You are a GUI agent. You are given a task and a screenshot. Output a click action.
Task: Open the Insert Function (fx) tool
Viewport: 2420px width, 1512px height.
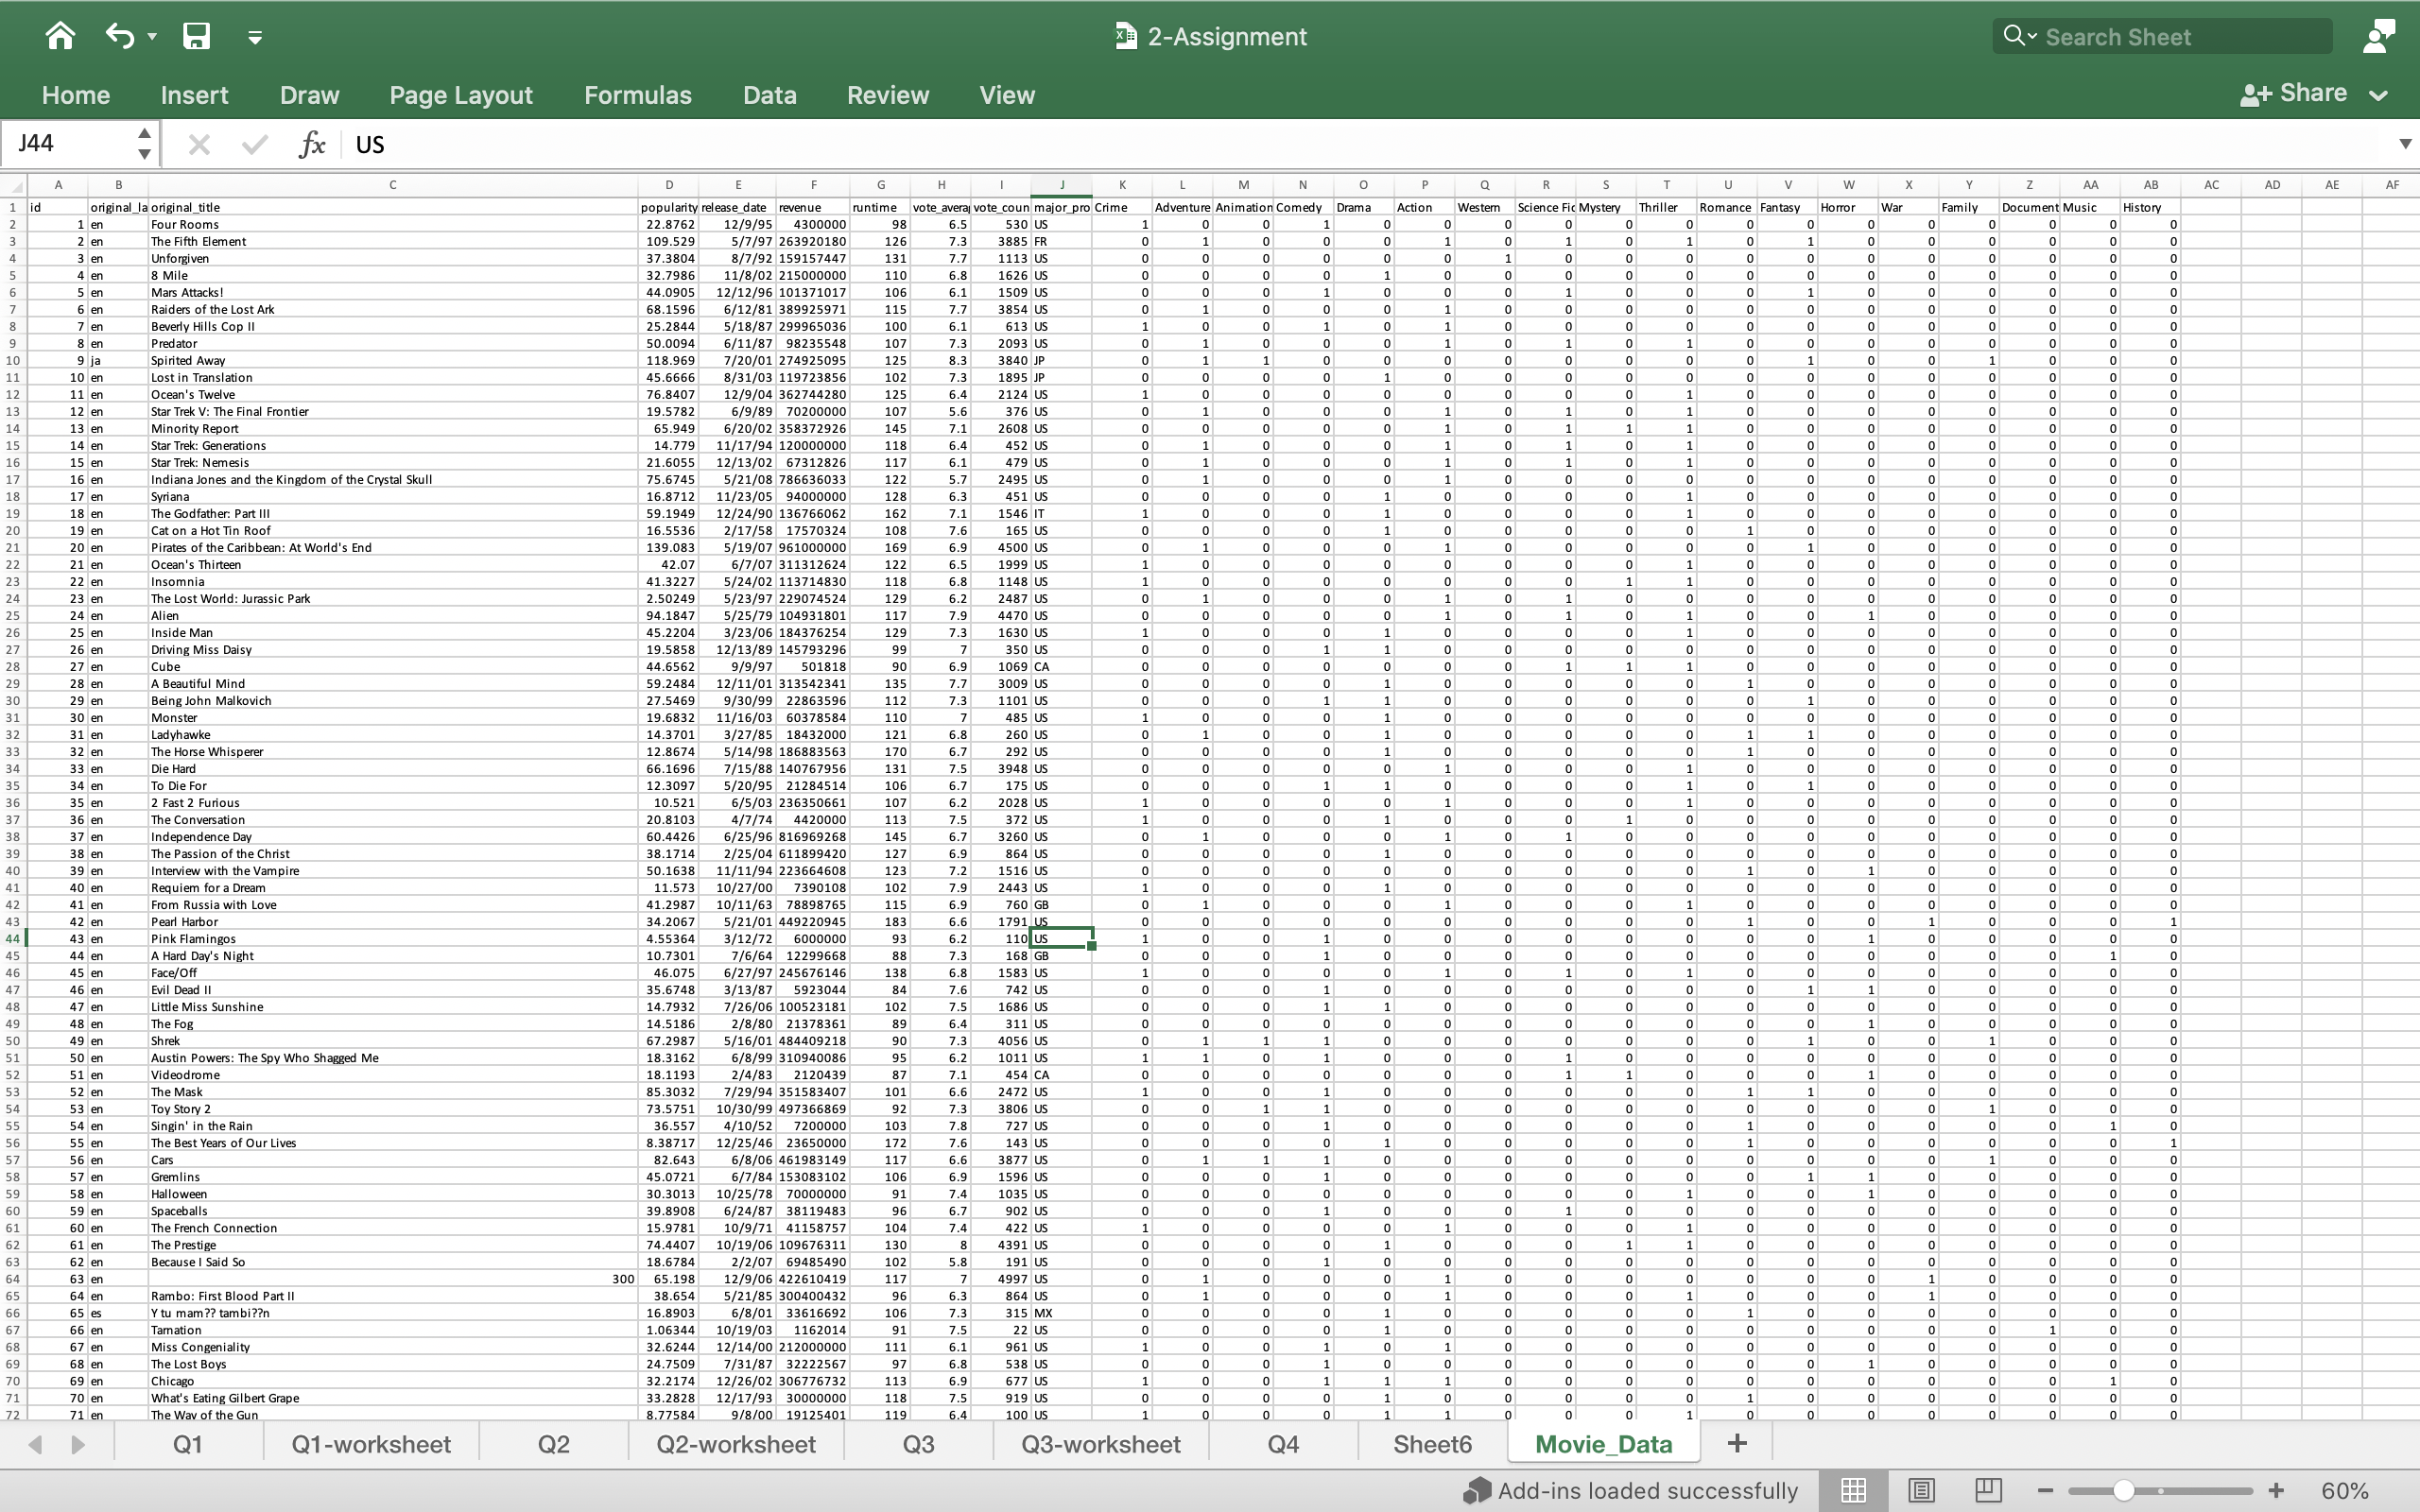coord(313,143)
